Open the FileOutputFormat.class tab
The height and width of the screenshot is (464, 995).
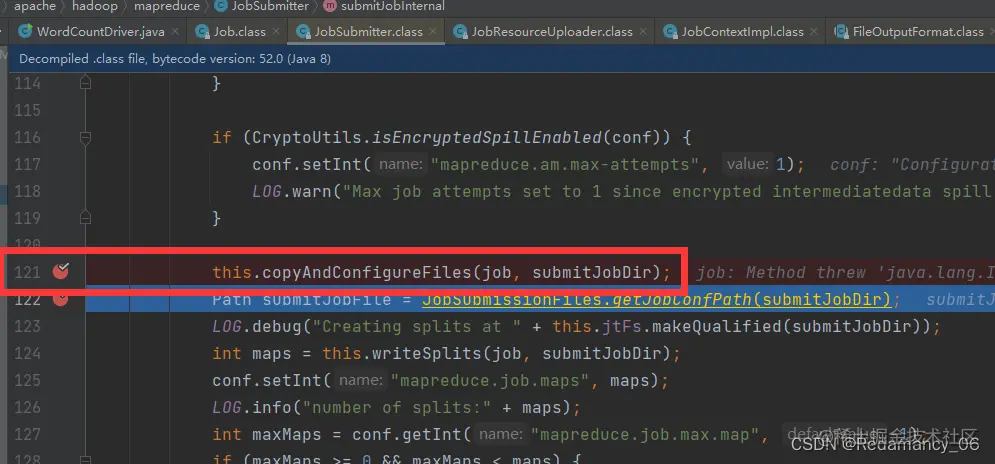pyautogui.click(x=918, y=31)
